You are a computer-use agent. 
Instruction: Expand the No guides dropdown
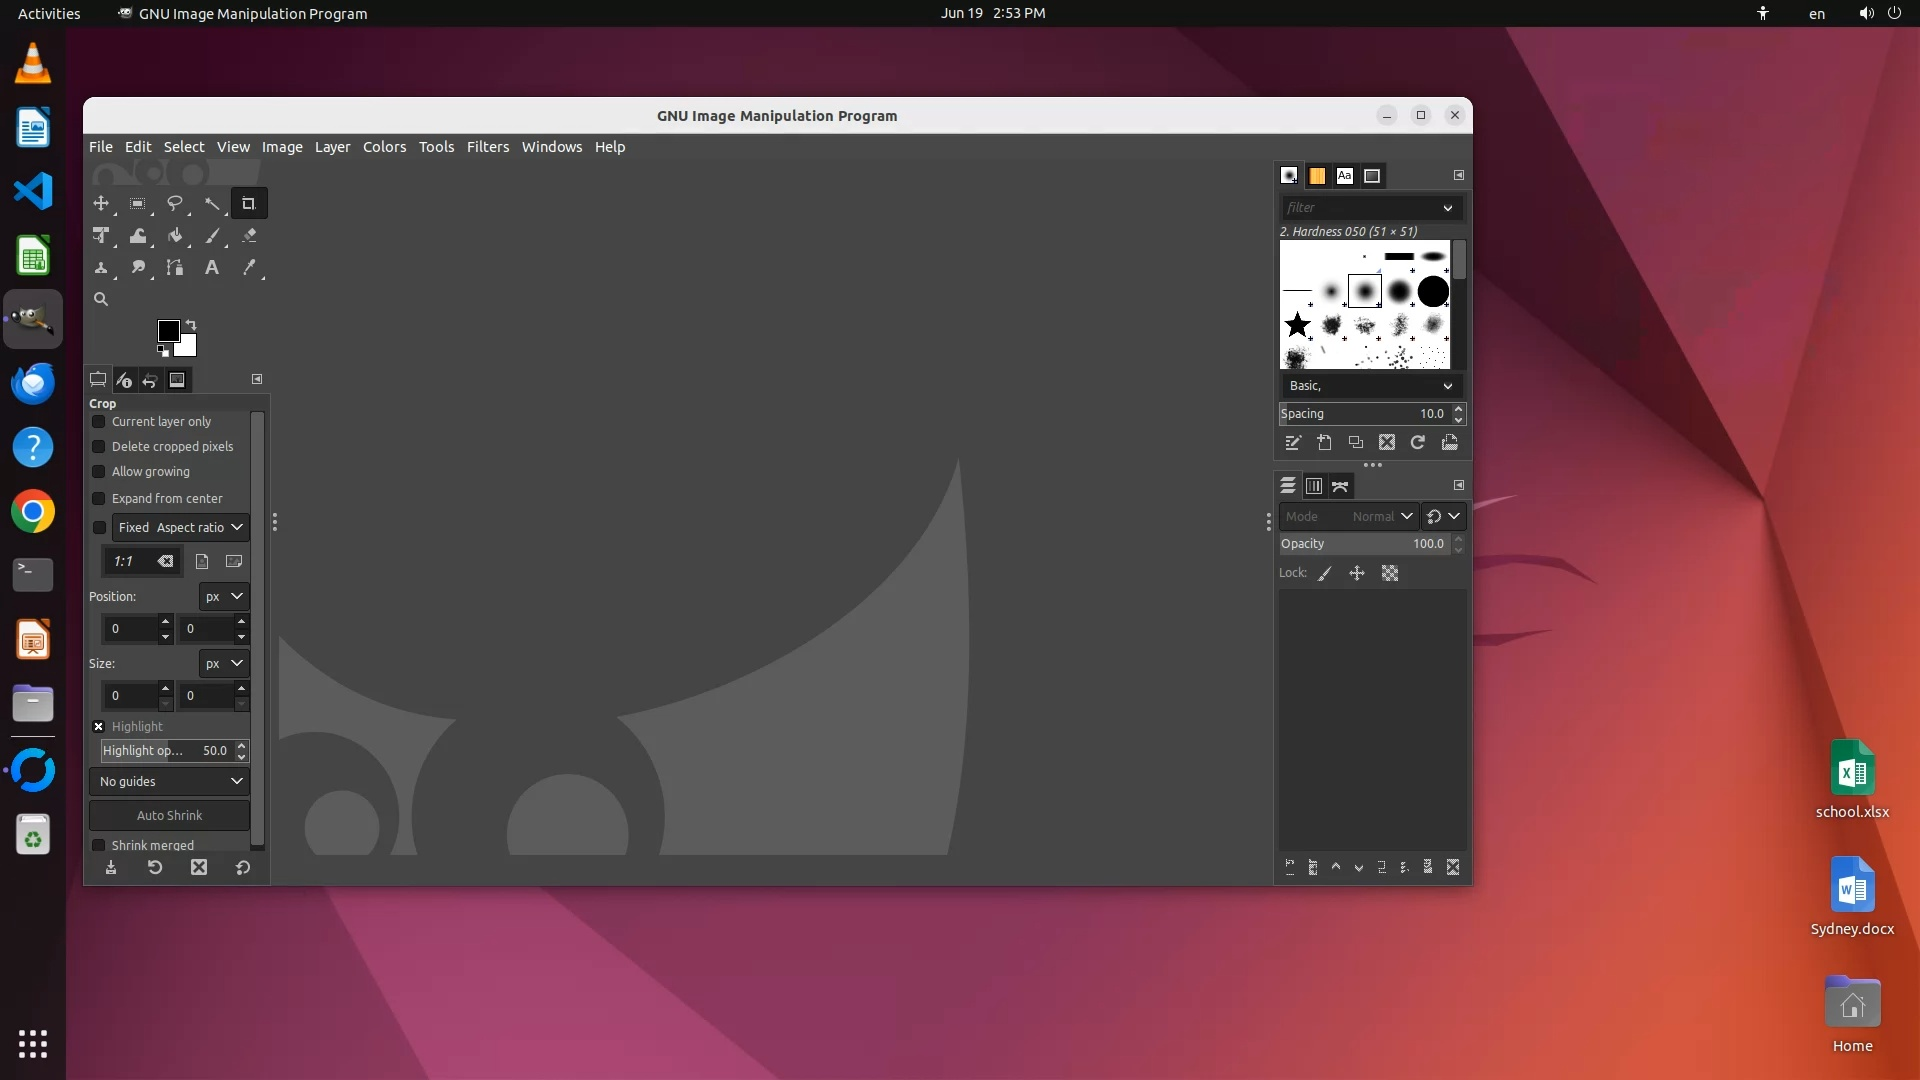pyautogui.click(x=170, y=782)
